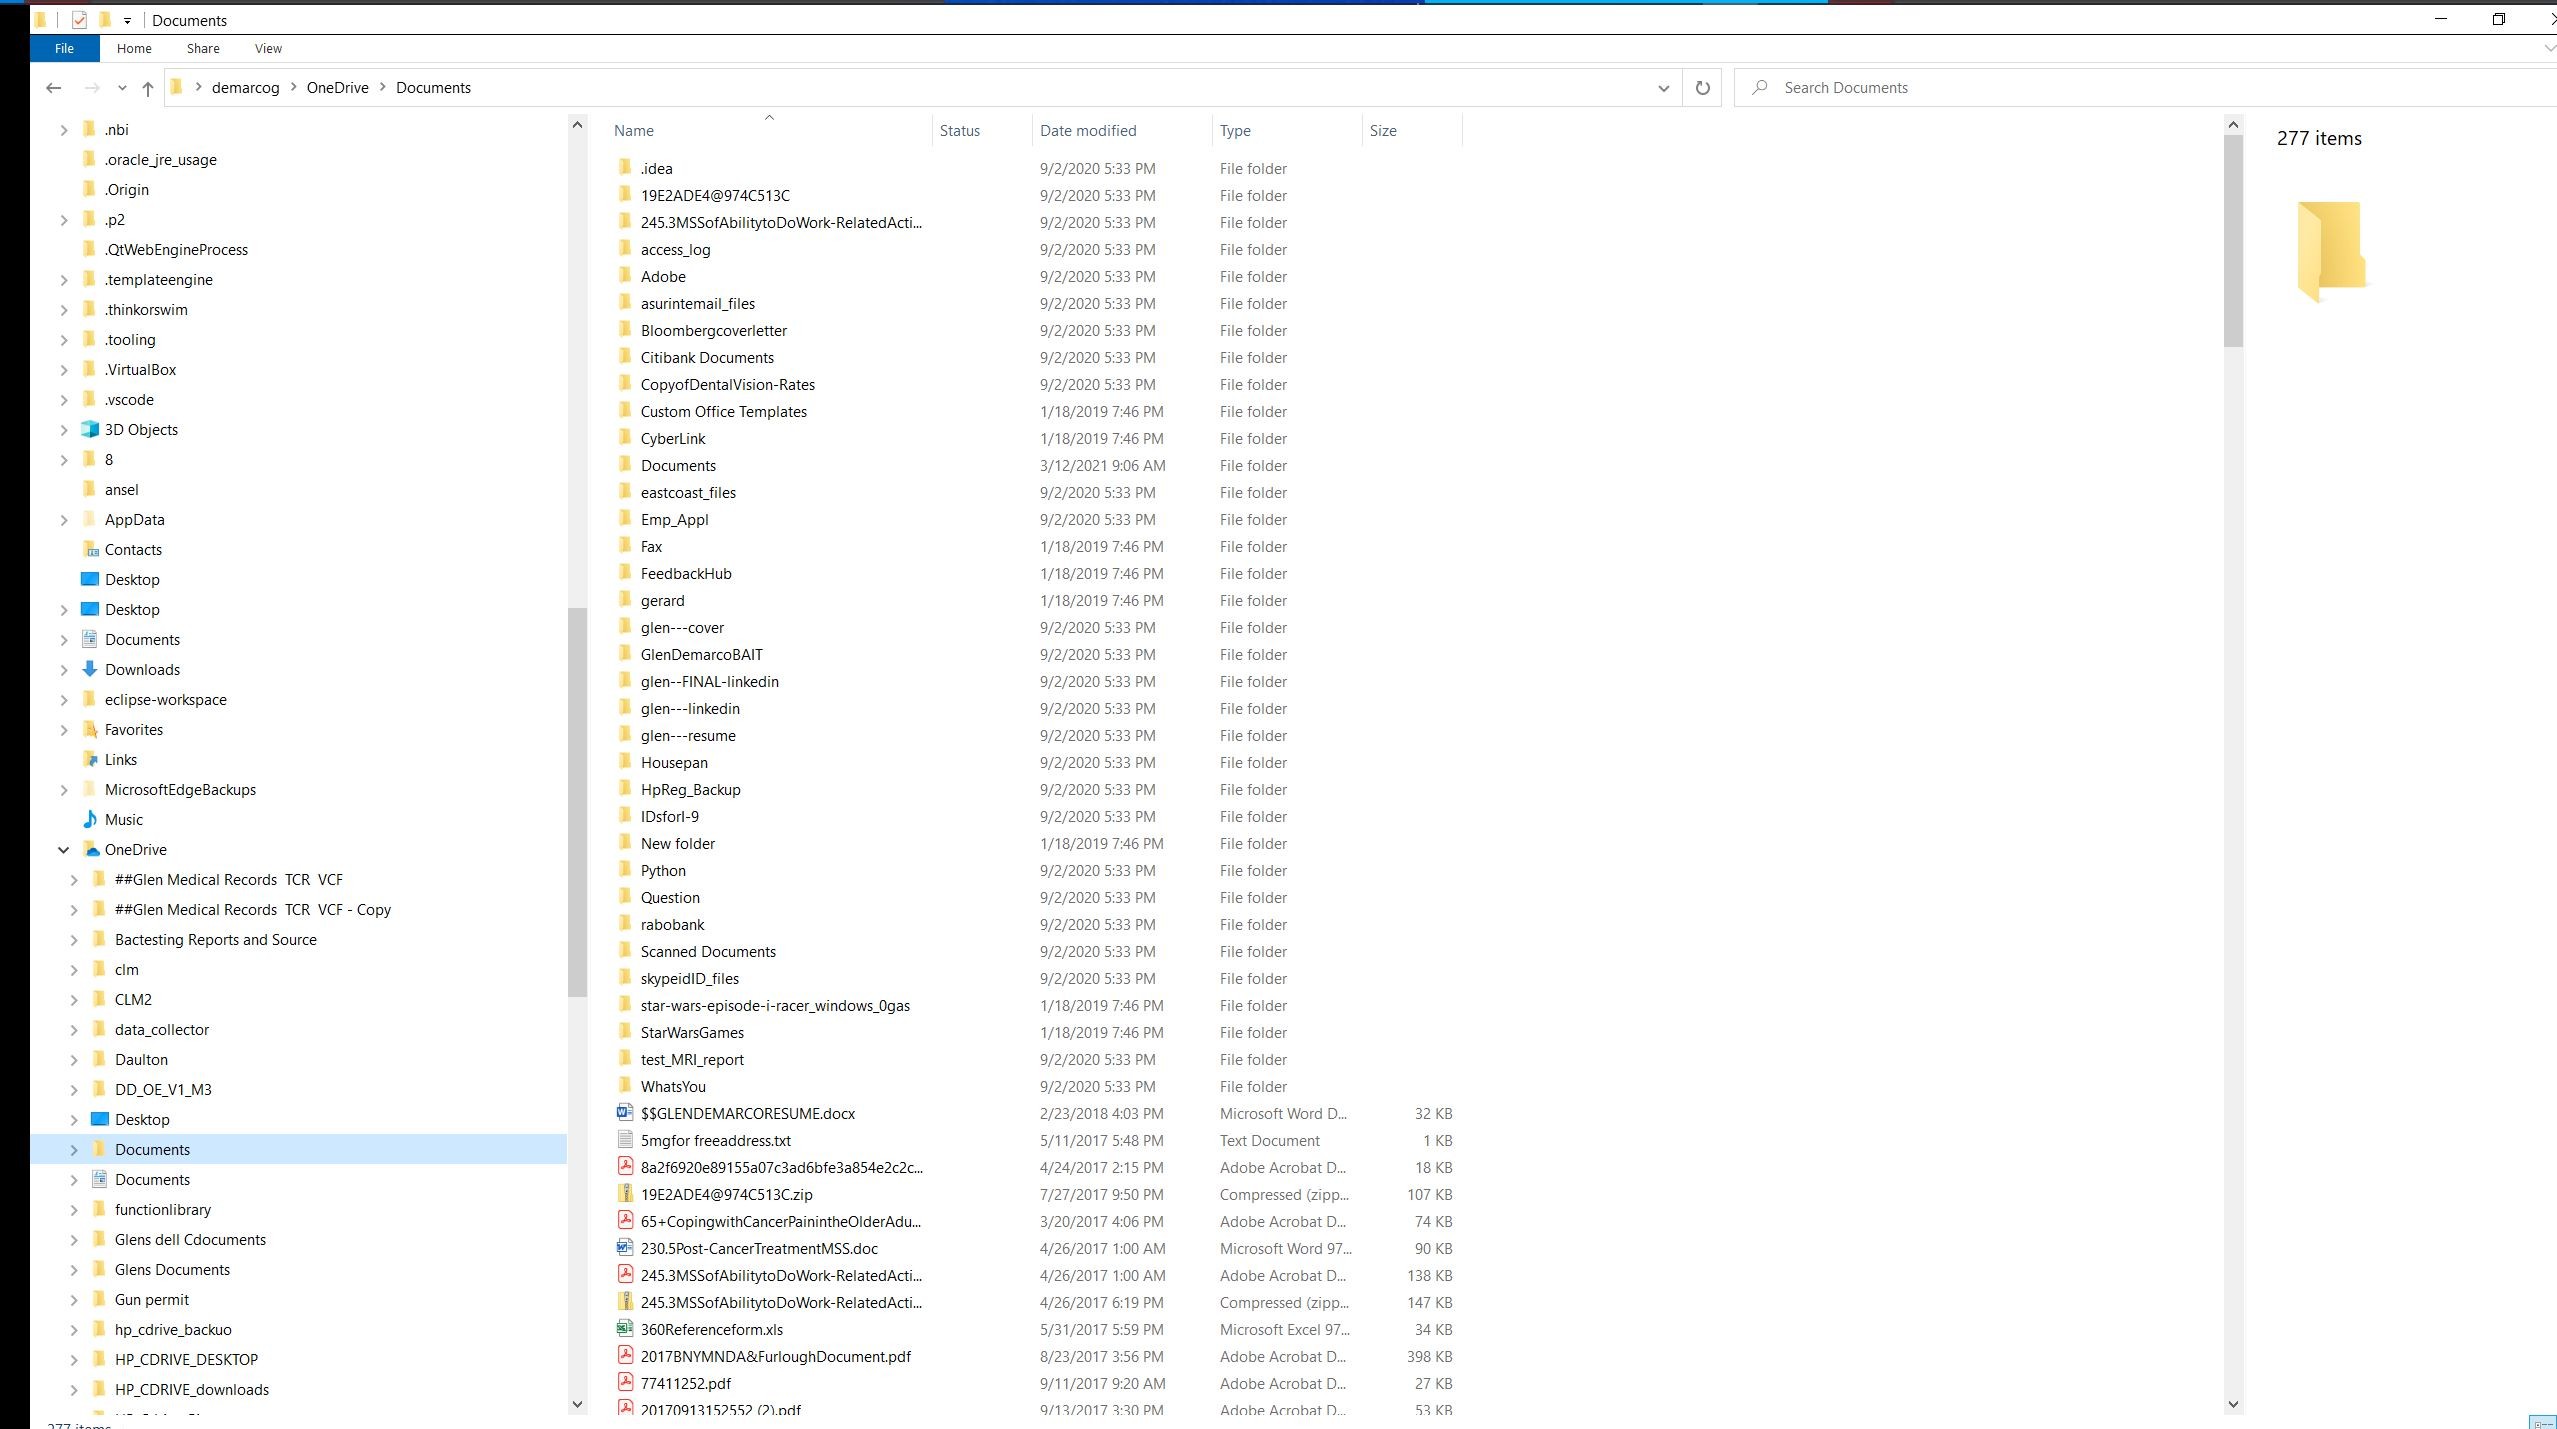Open the 77411252.pdf file

point(685,1383)
